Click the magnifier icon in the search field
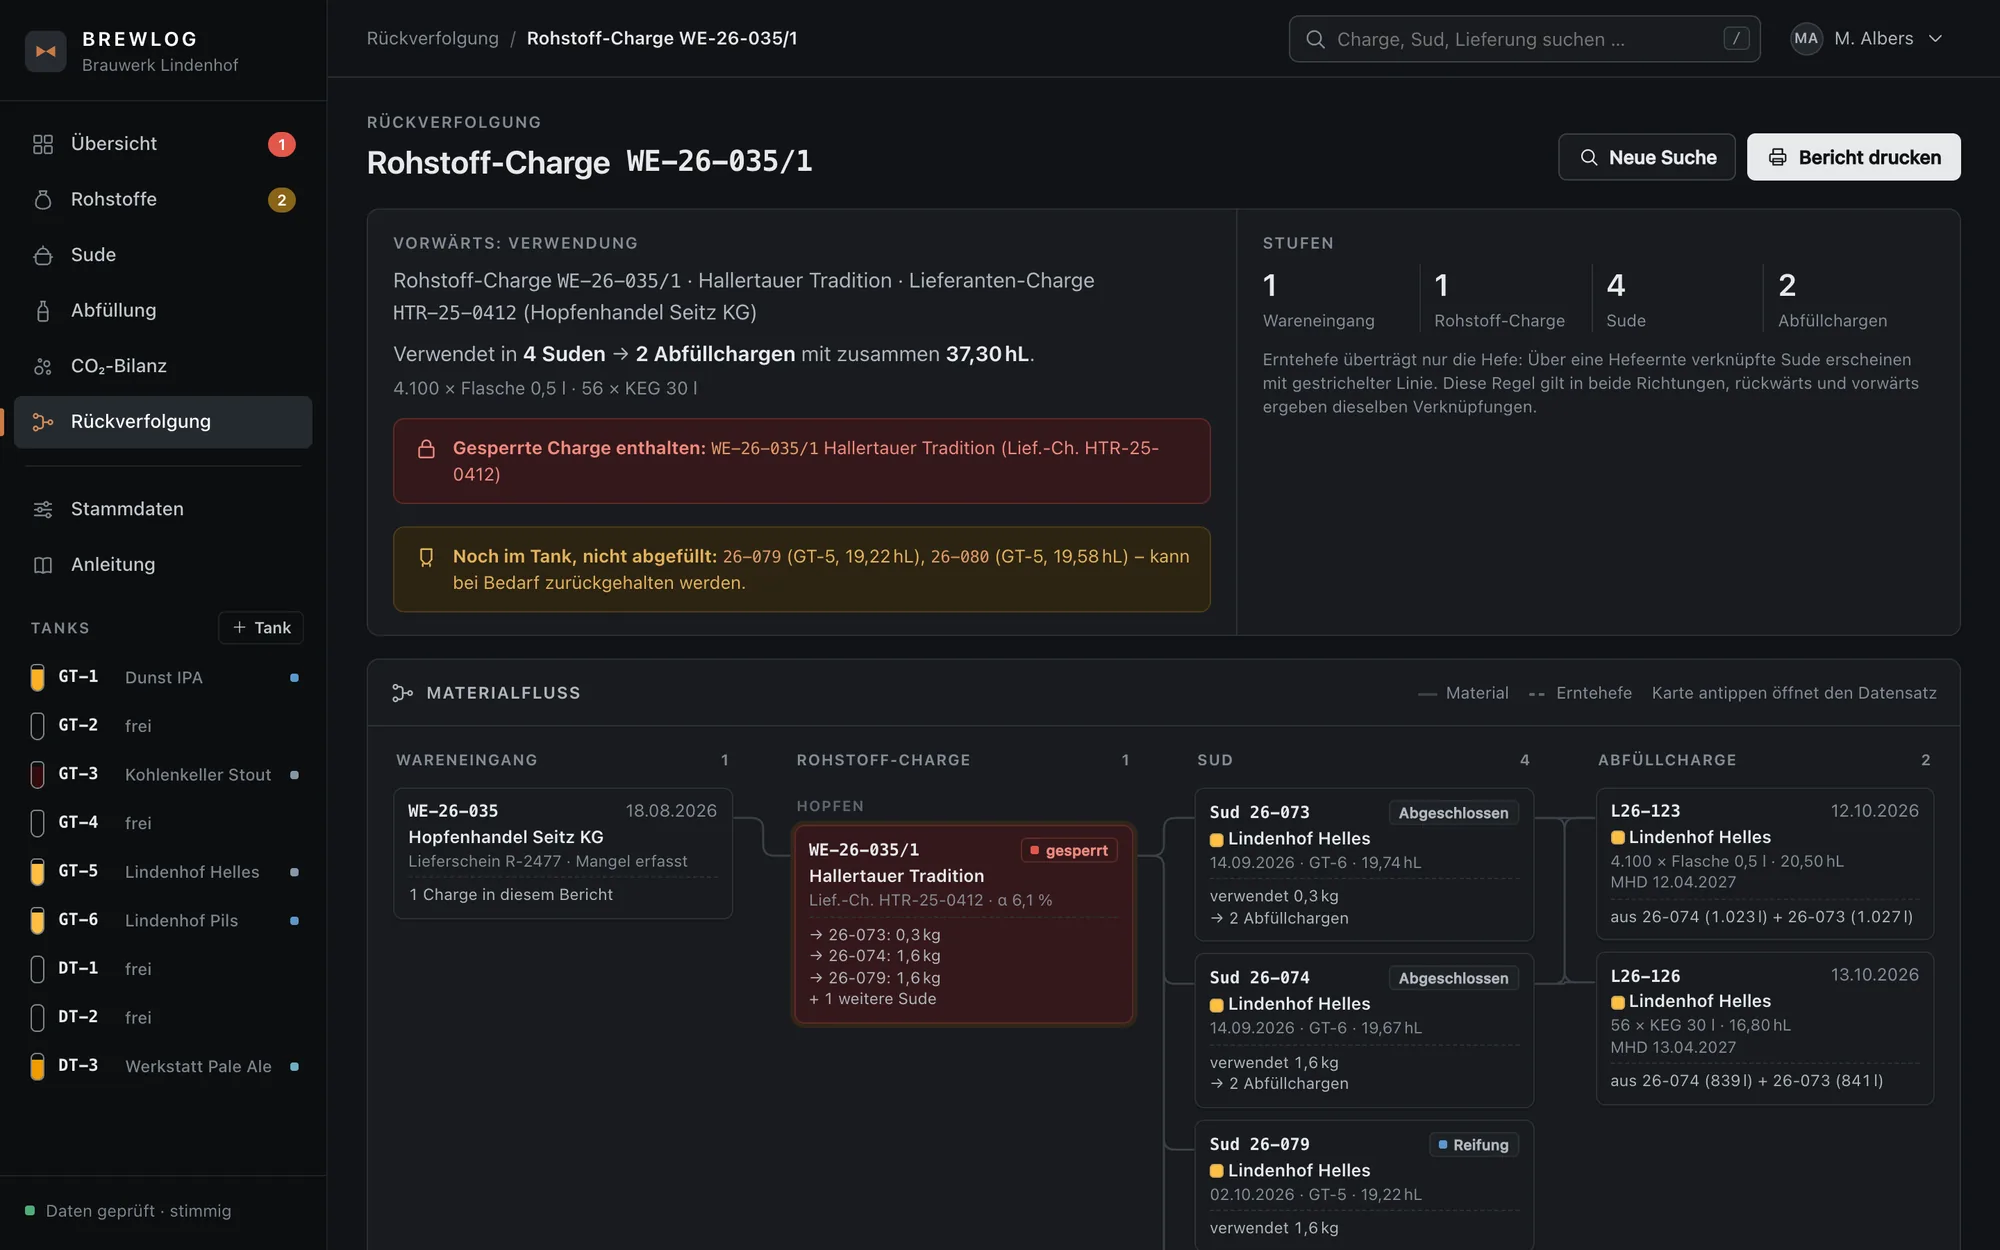This screenshot has width=2000, height=1250. [1315, 39]
